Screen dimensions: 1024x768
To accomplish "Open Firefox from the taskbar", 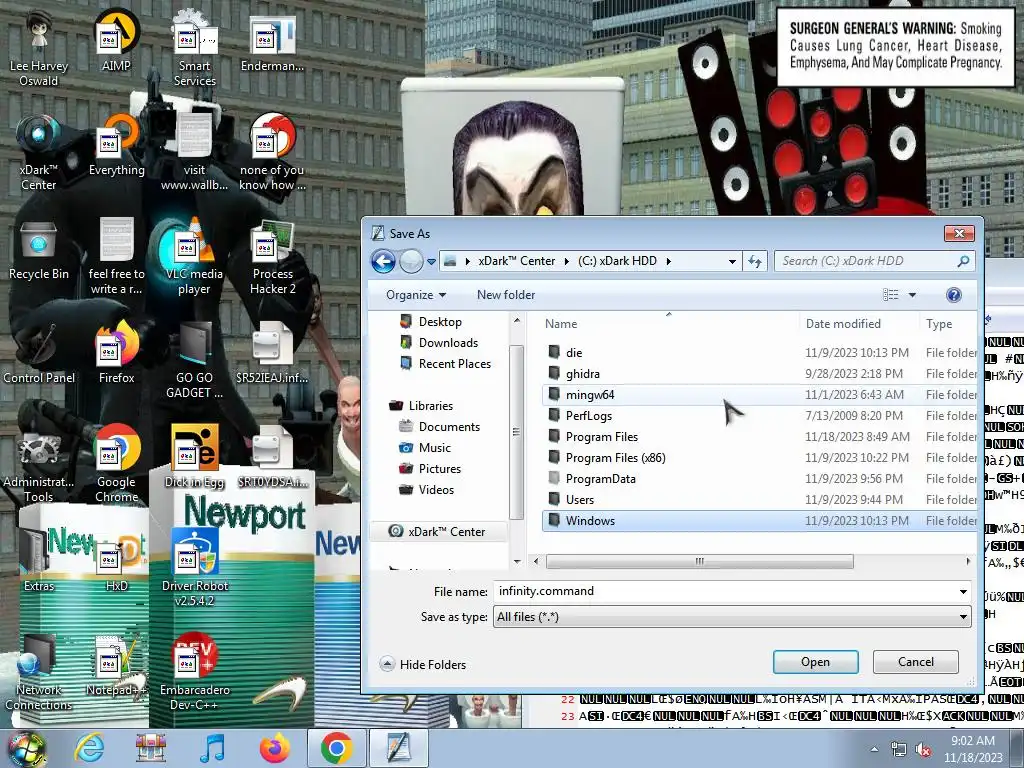I will 274,748.
